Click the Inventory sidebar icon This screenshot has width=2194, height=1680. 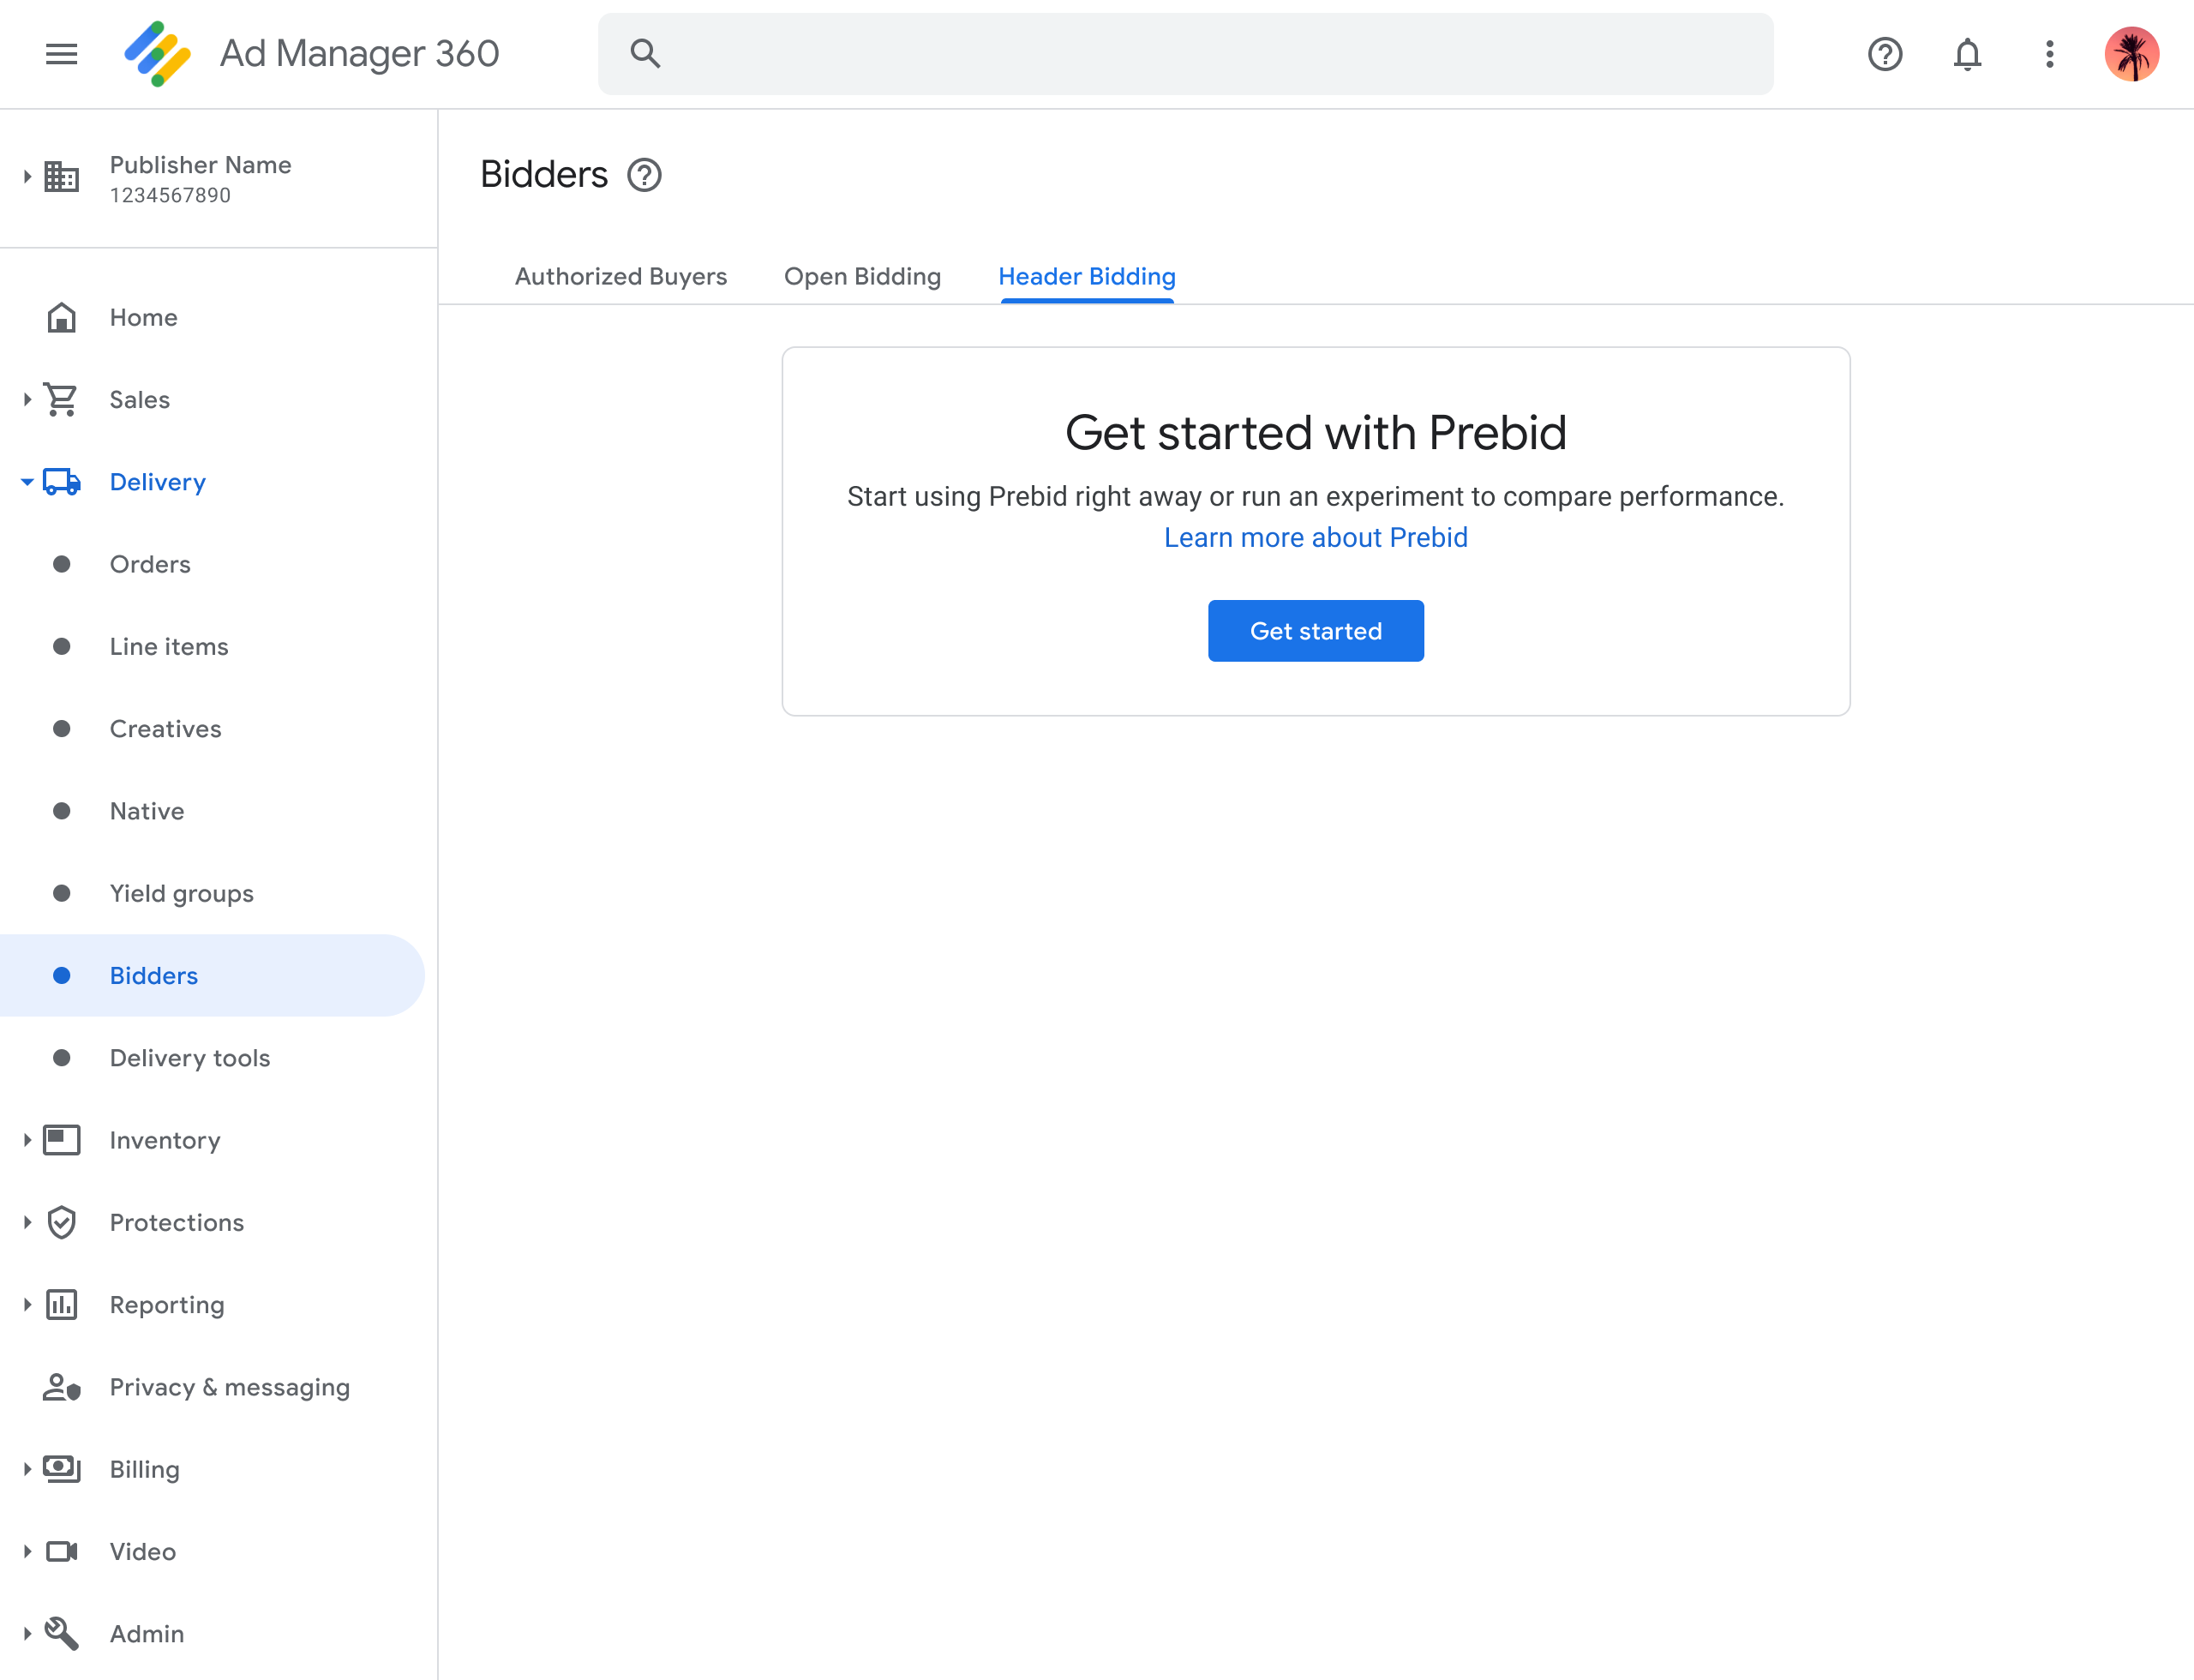click(x=62, y=1140)
